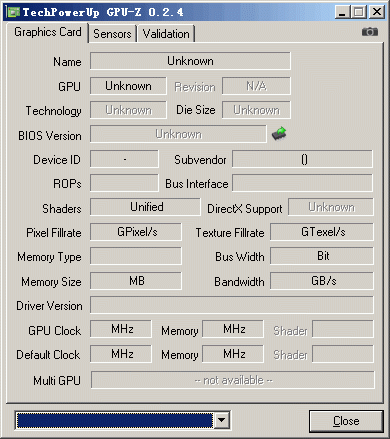Click the empty ROPs field
390x439 pixels.
[124, 183]
